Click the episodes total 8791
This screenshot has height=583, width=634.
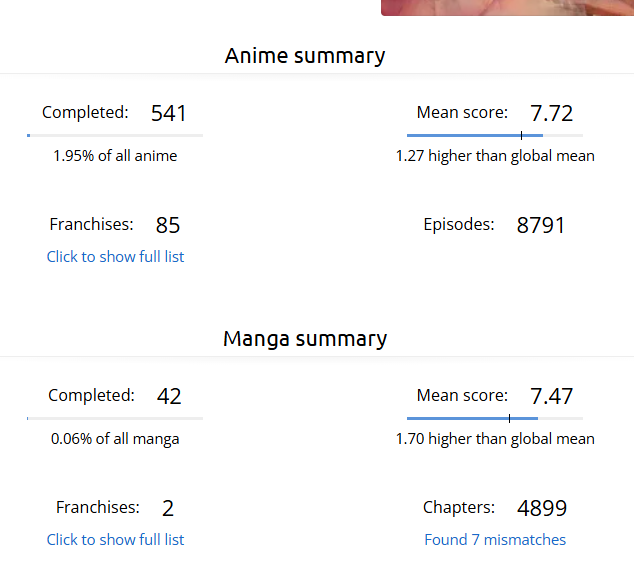(541, 226)
